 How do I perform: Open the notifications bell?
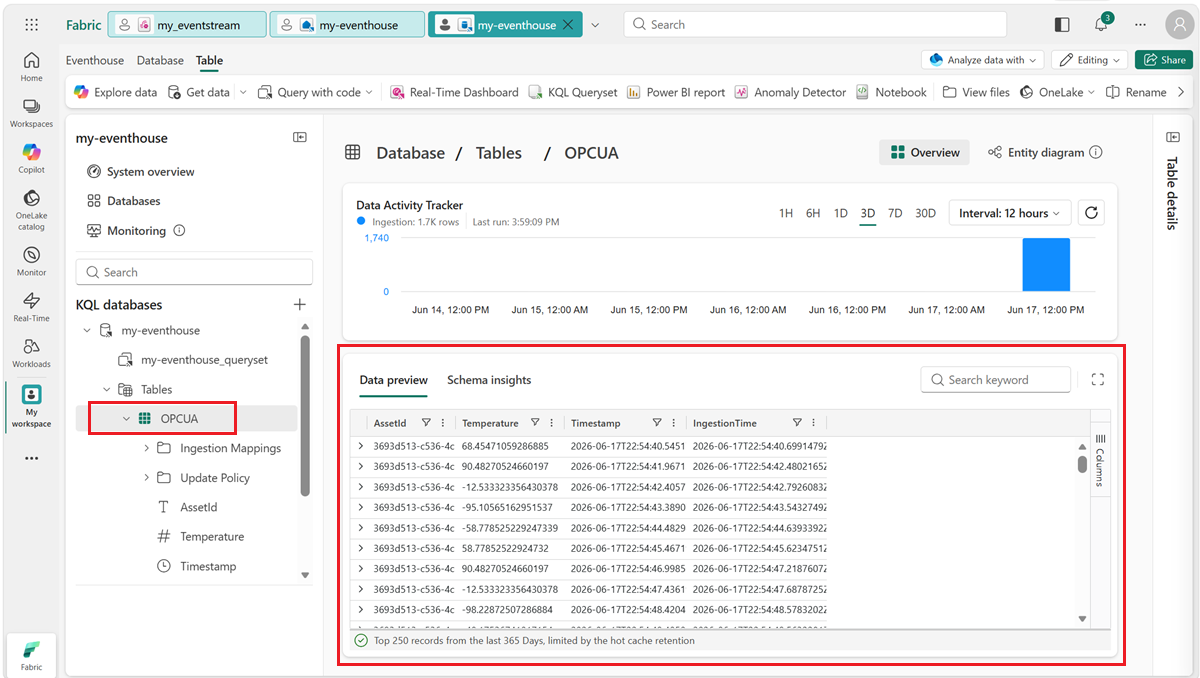coord(1100,25)
